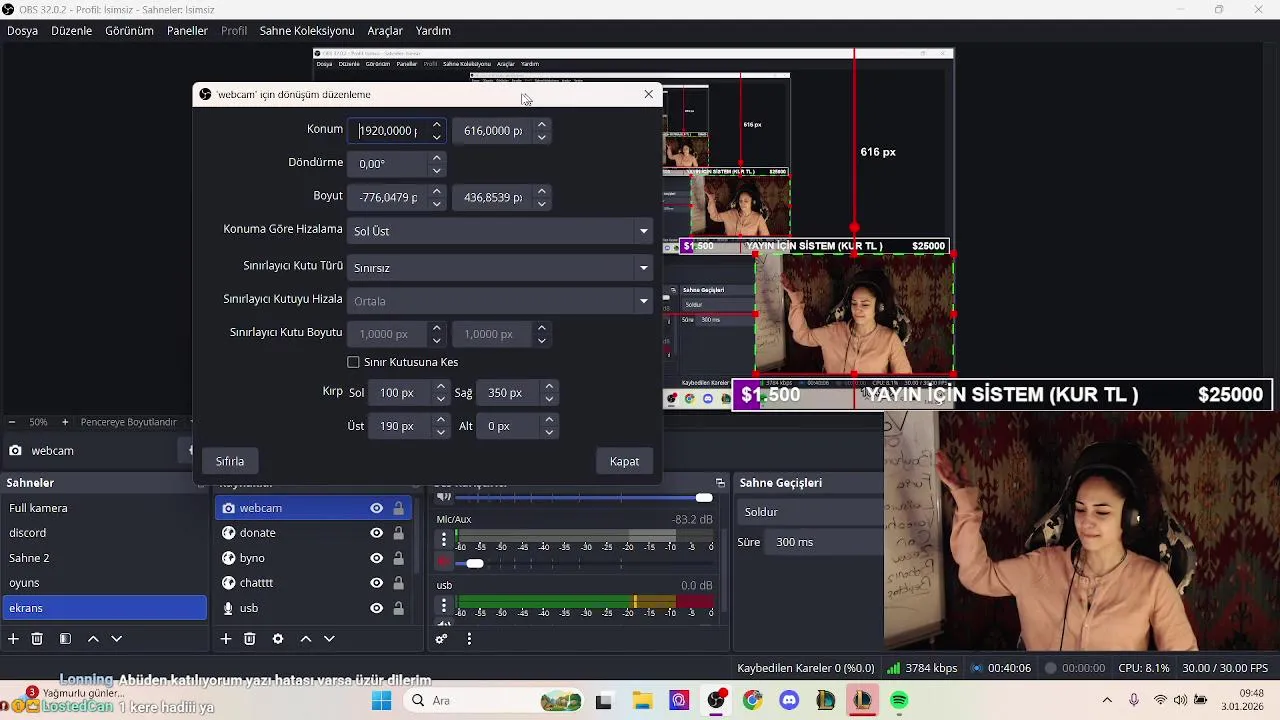Image resolution: width=1280 pixels, height=720 pixels.
Task: Open Sahne Koleksiyonu menu
Action: (307, 31)
